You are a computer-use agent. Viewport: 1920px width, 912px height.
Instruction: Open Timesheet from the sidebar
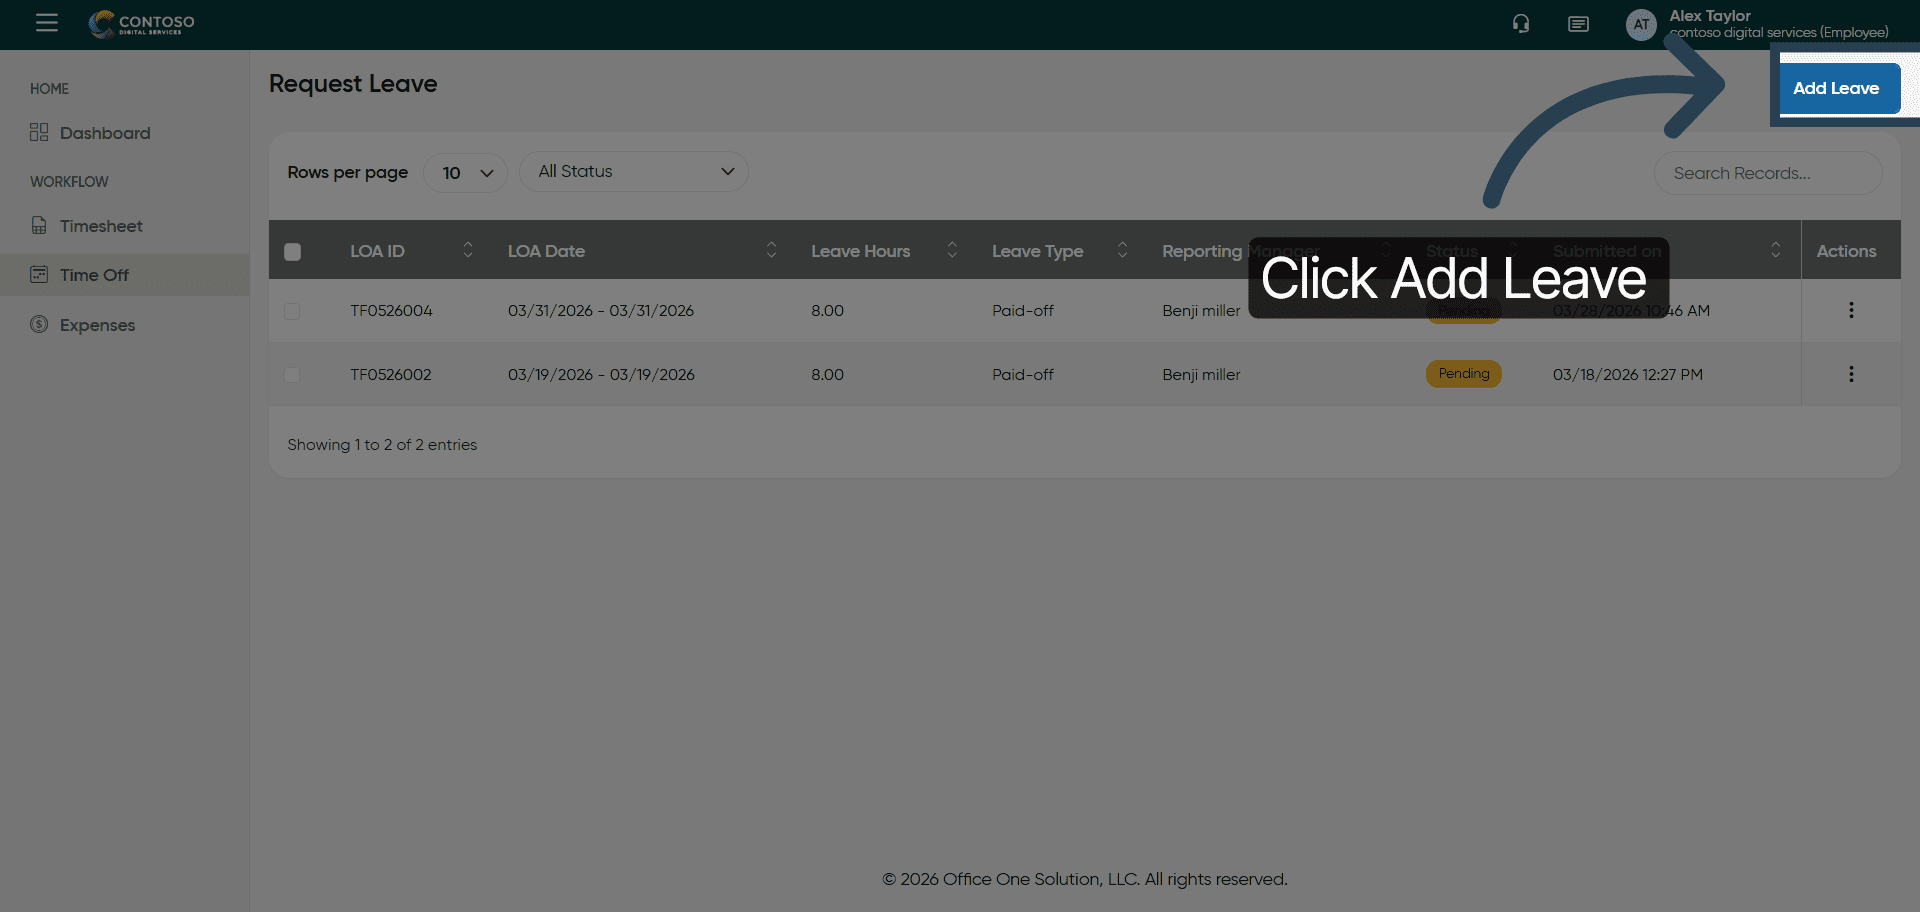pos(100,226)
